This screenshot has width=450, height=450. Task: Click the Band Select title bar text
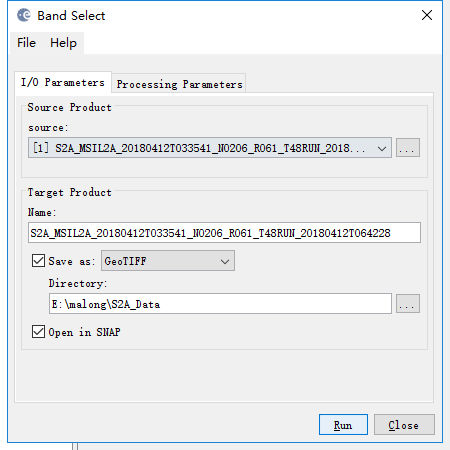point(71,16)
